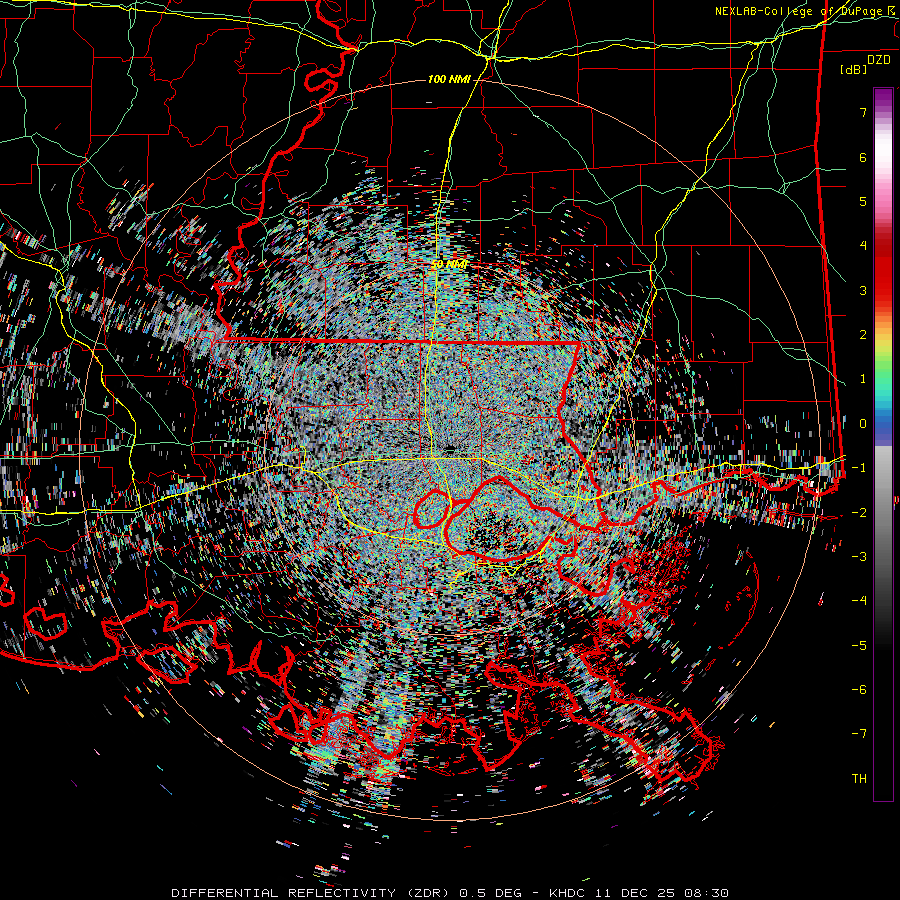Click the "DZD" legend header

879,60
